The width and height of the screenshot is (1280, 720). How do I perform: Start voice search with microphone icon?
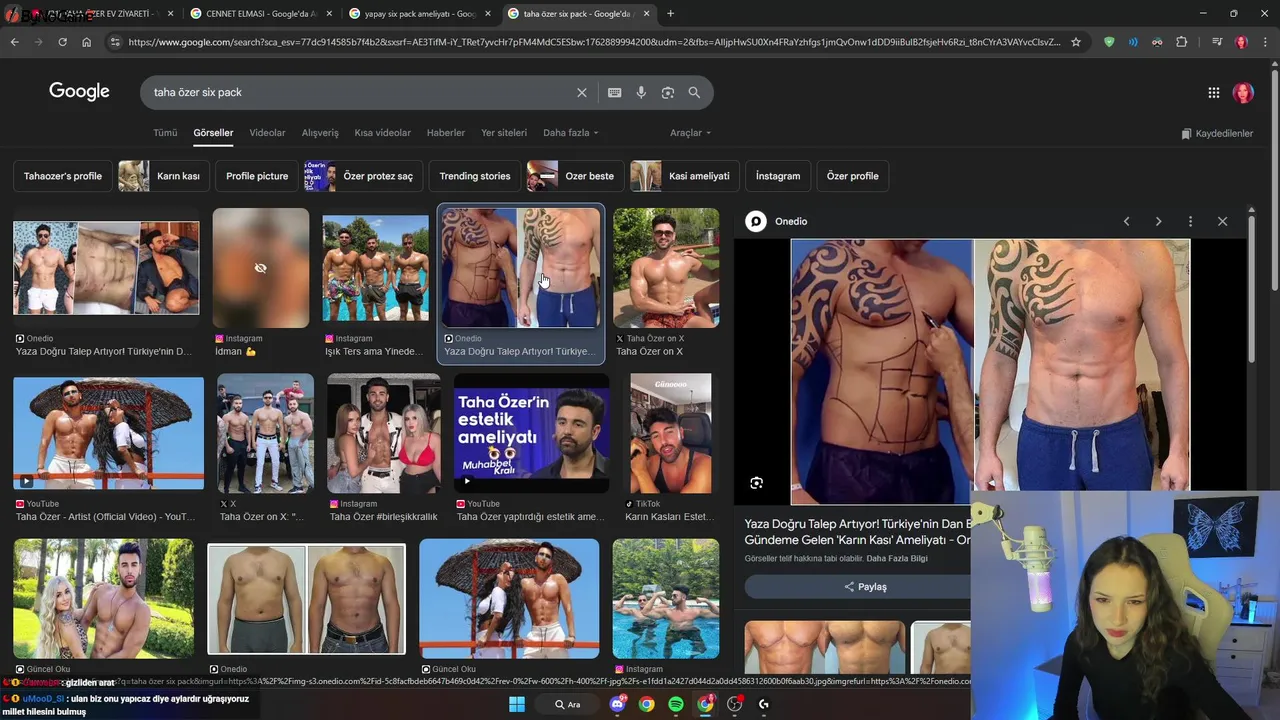(641, 92)
